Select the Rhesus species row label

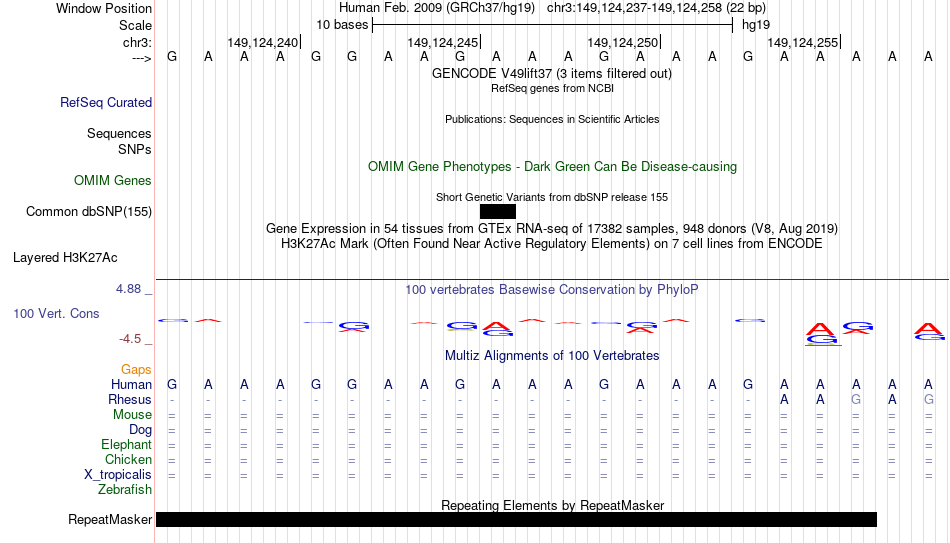pos(130,399)
